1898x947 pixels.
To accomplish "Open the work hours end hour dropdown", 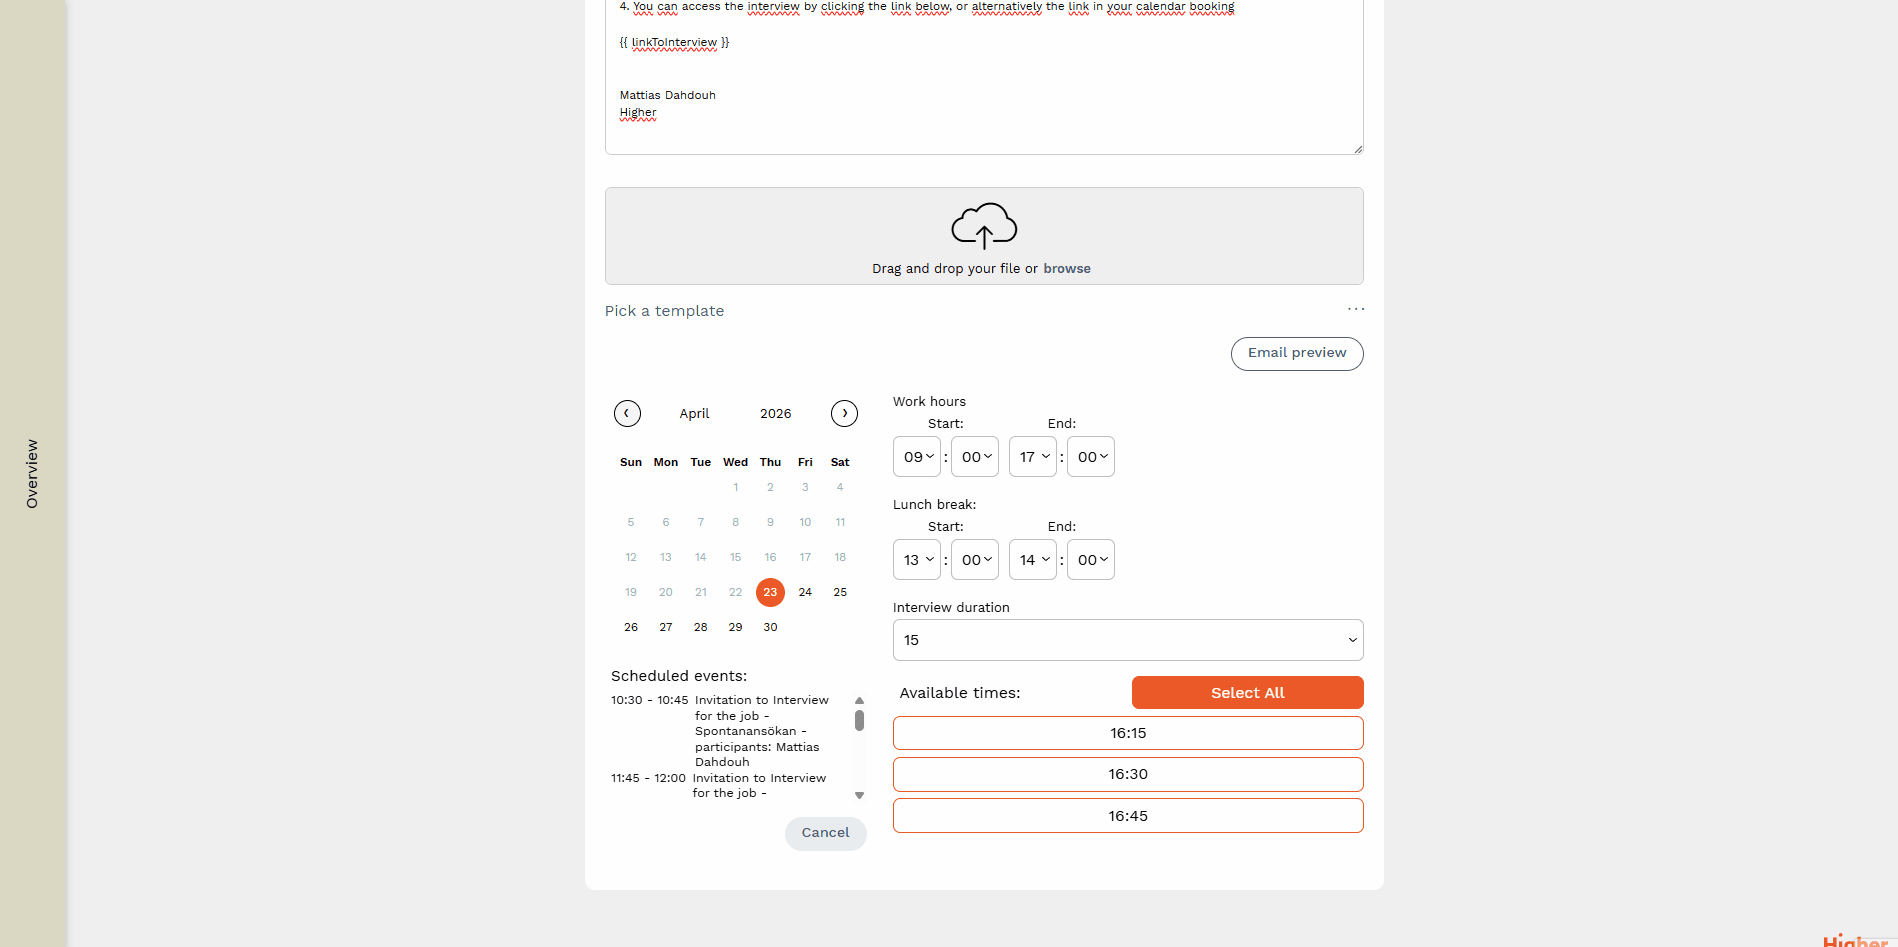I will [x=1033, y=457].
